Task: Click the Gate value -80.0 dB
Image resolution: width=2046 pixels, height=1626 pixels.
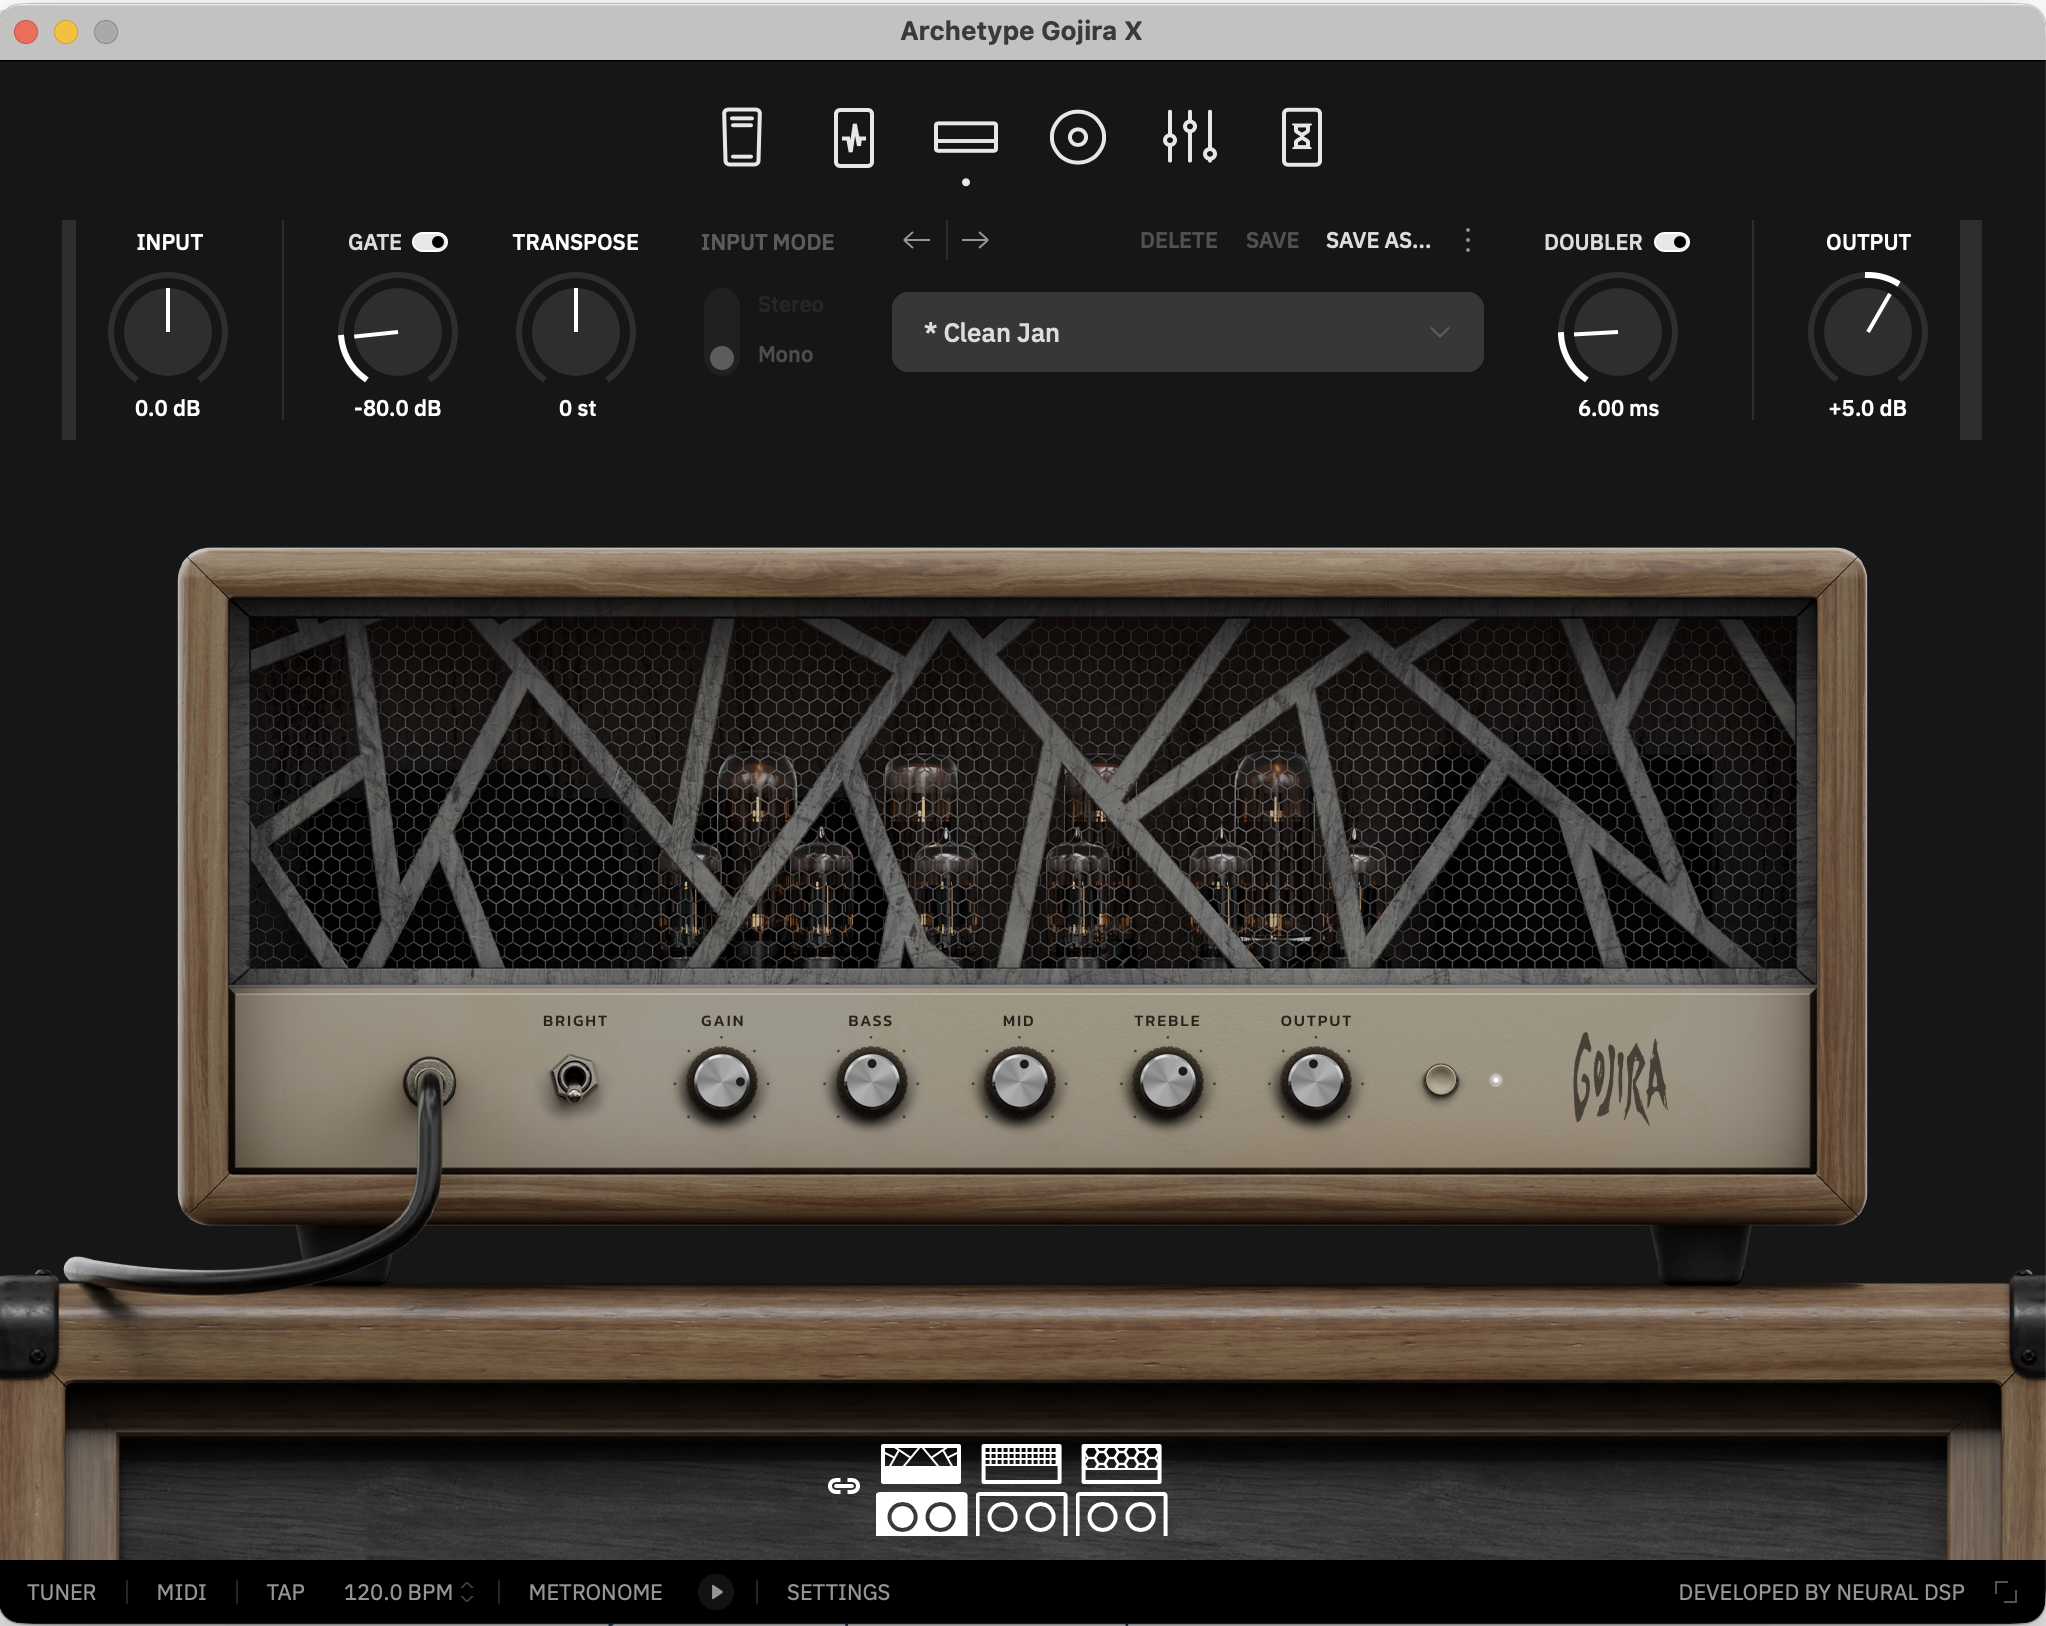Action: pyautogui.click(x=398, y=408)
